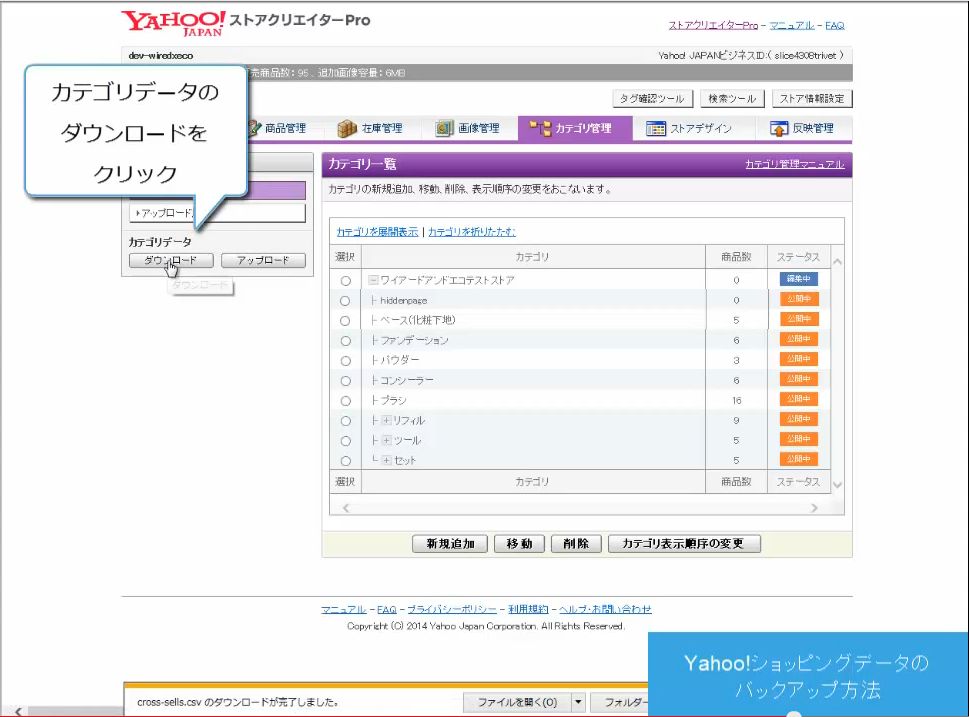Open the FAQ link in the header
Viewport: 969px width, 717px height.
tap(834, 25)
